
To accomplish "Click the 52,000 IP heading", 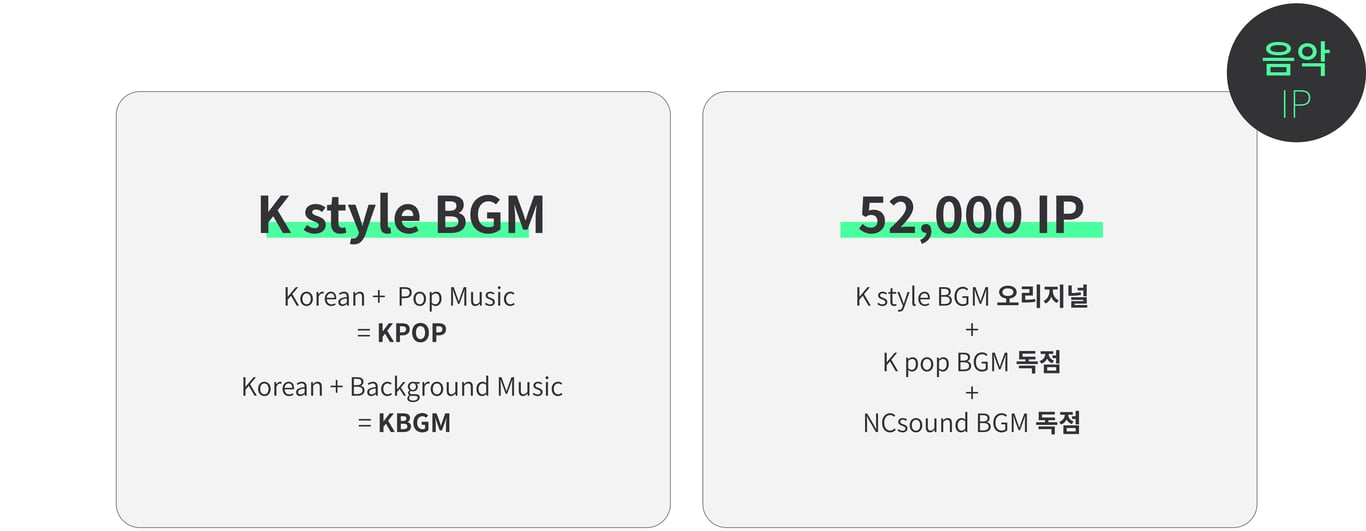I will tap(971, 213).
